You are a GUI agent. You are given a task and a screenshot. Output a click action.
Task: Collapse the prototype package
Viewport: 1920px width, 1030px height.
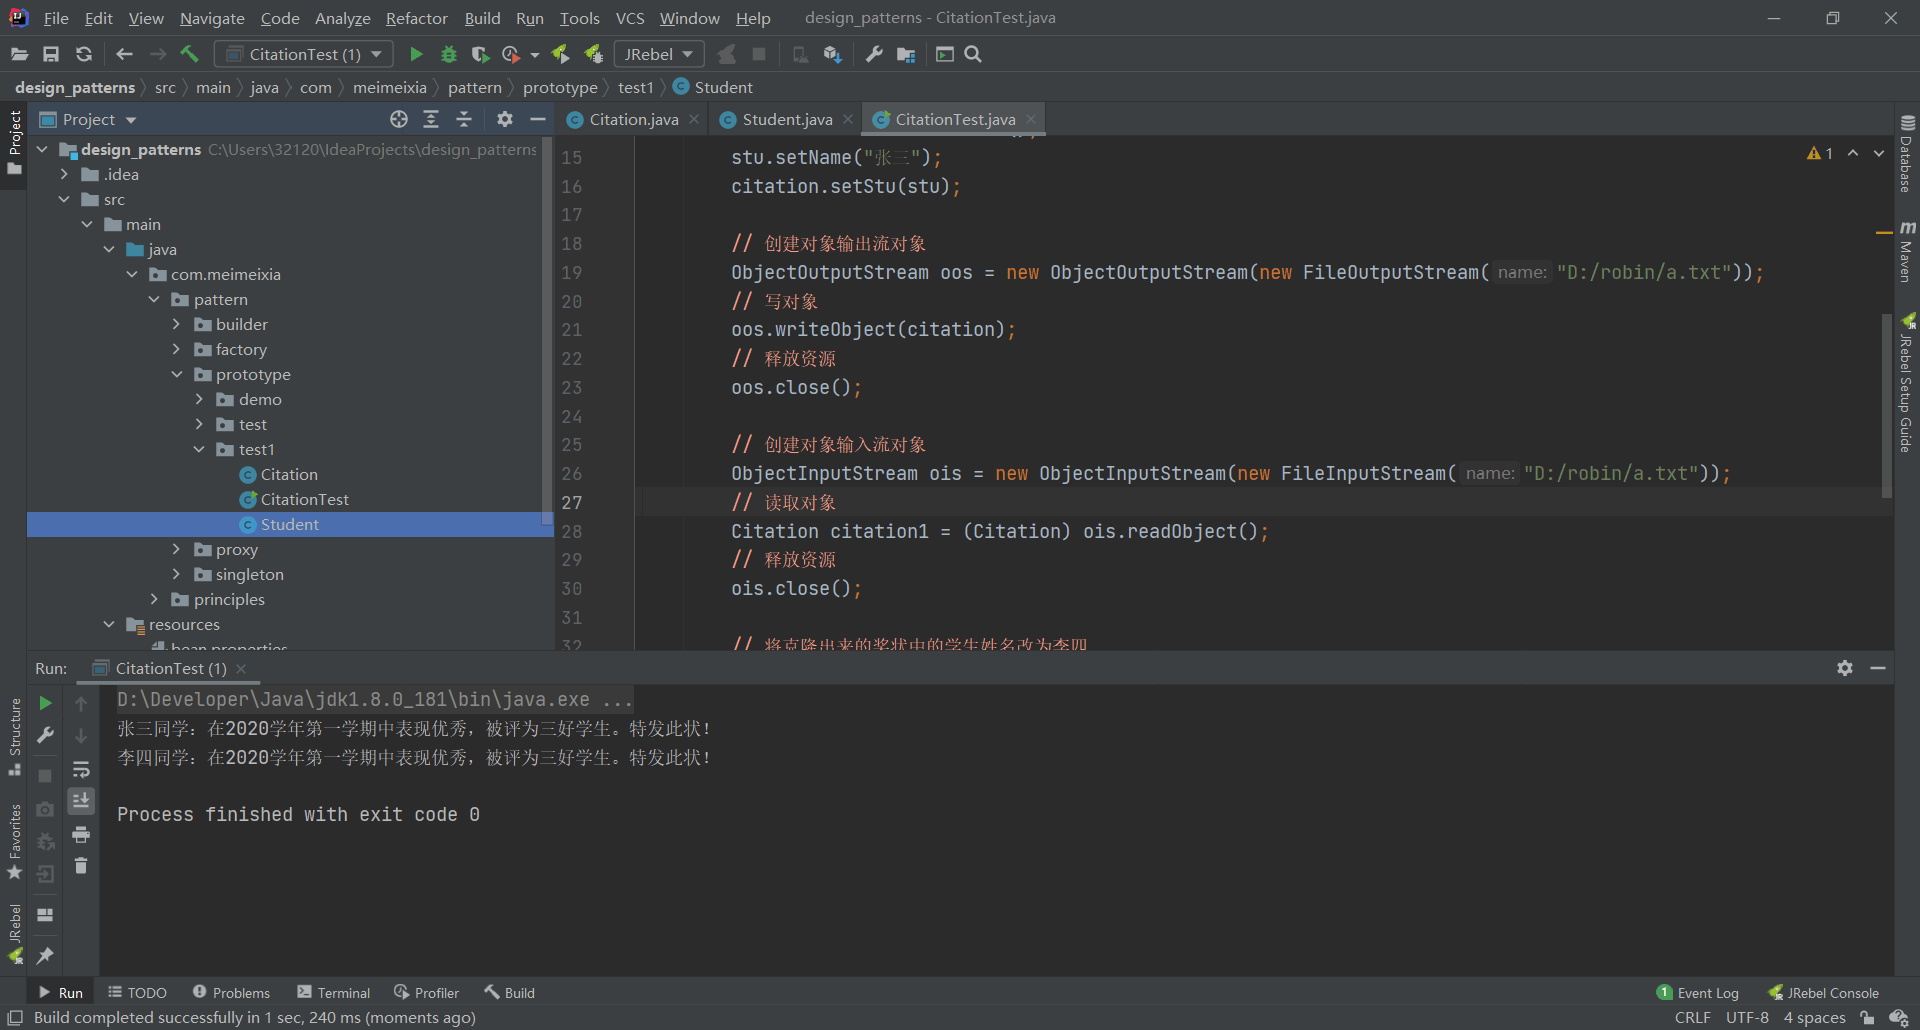point(176,374)
